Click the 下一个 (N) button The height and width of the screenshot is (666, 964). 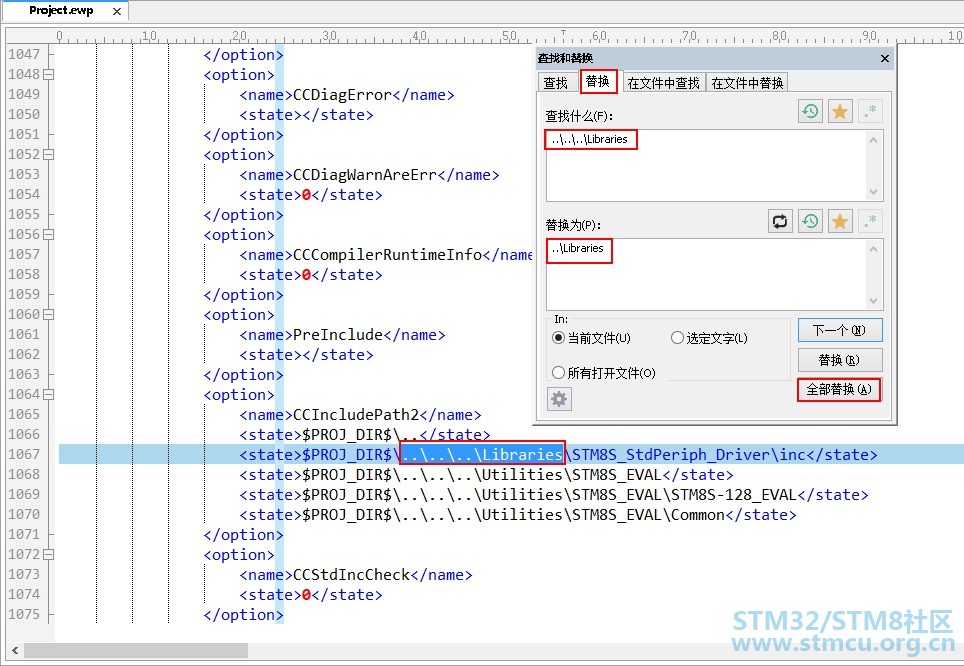[x=840, y=330]
